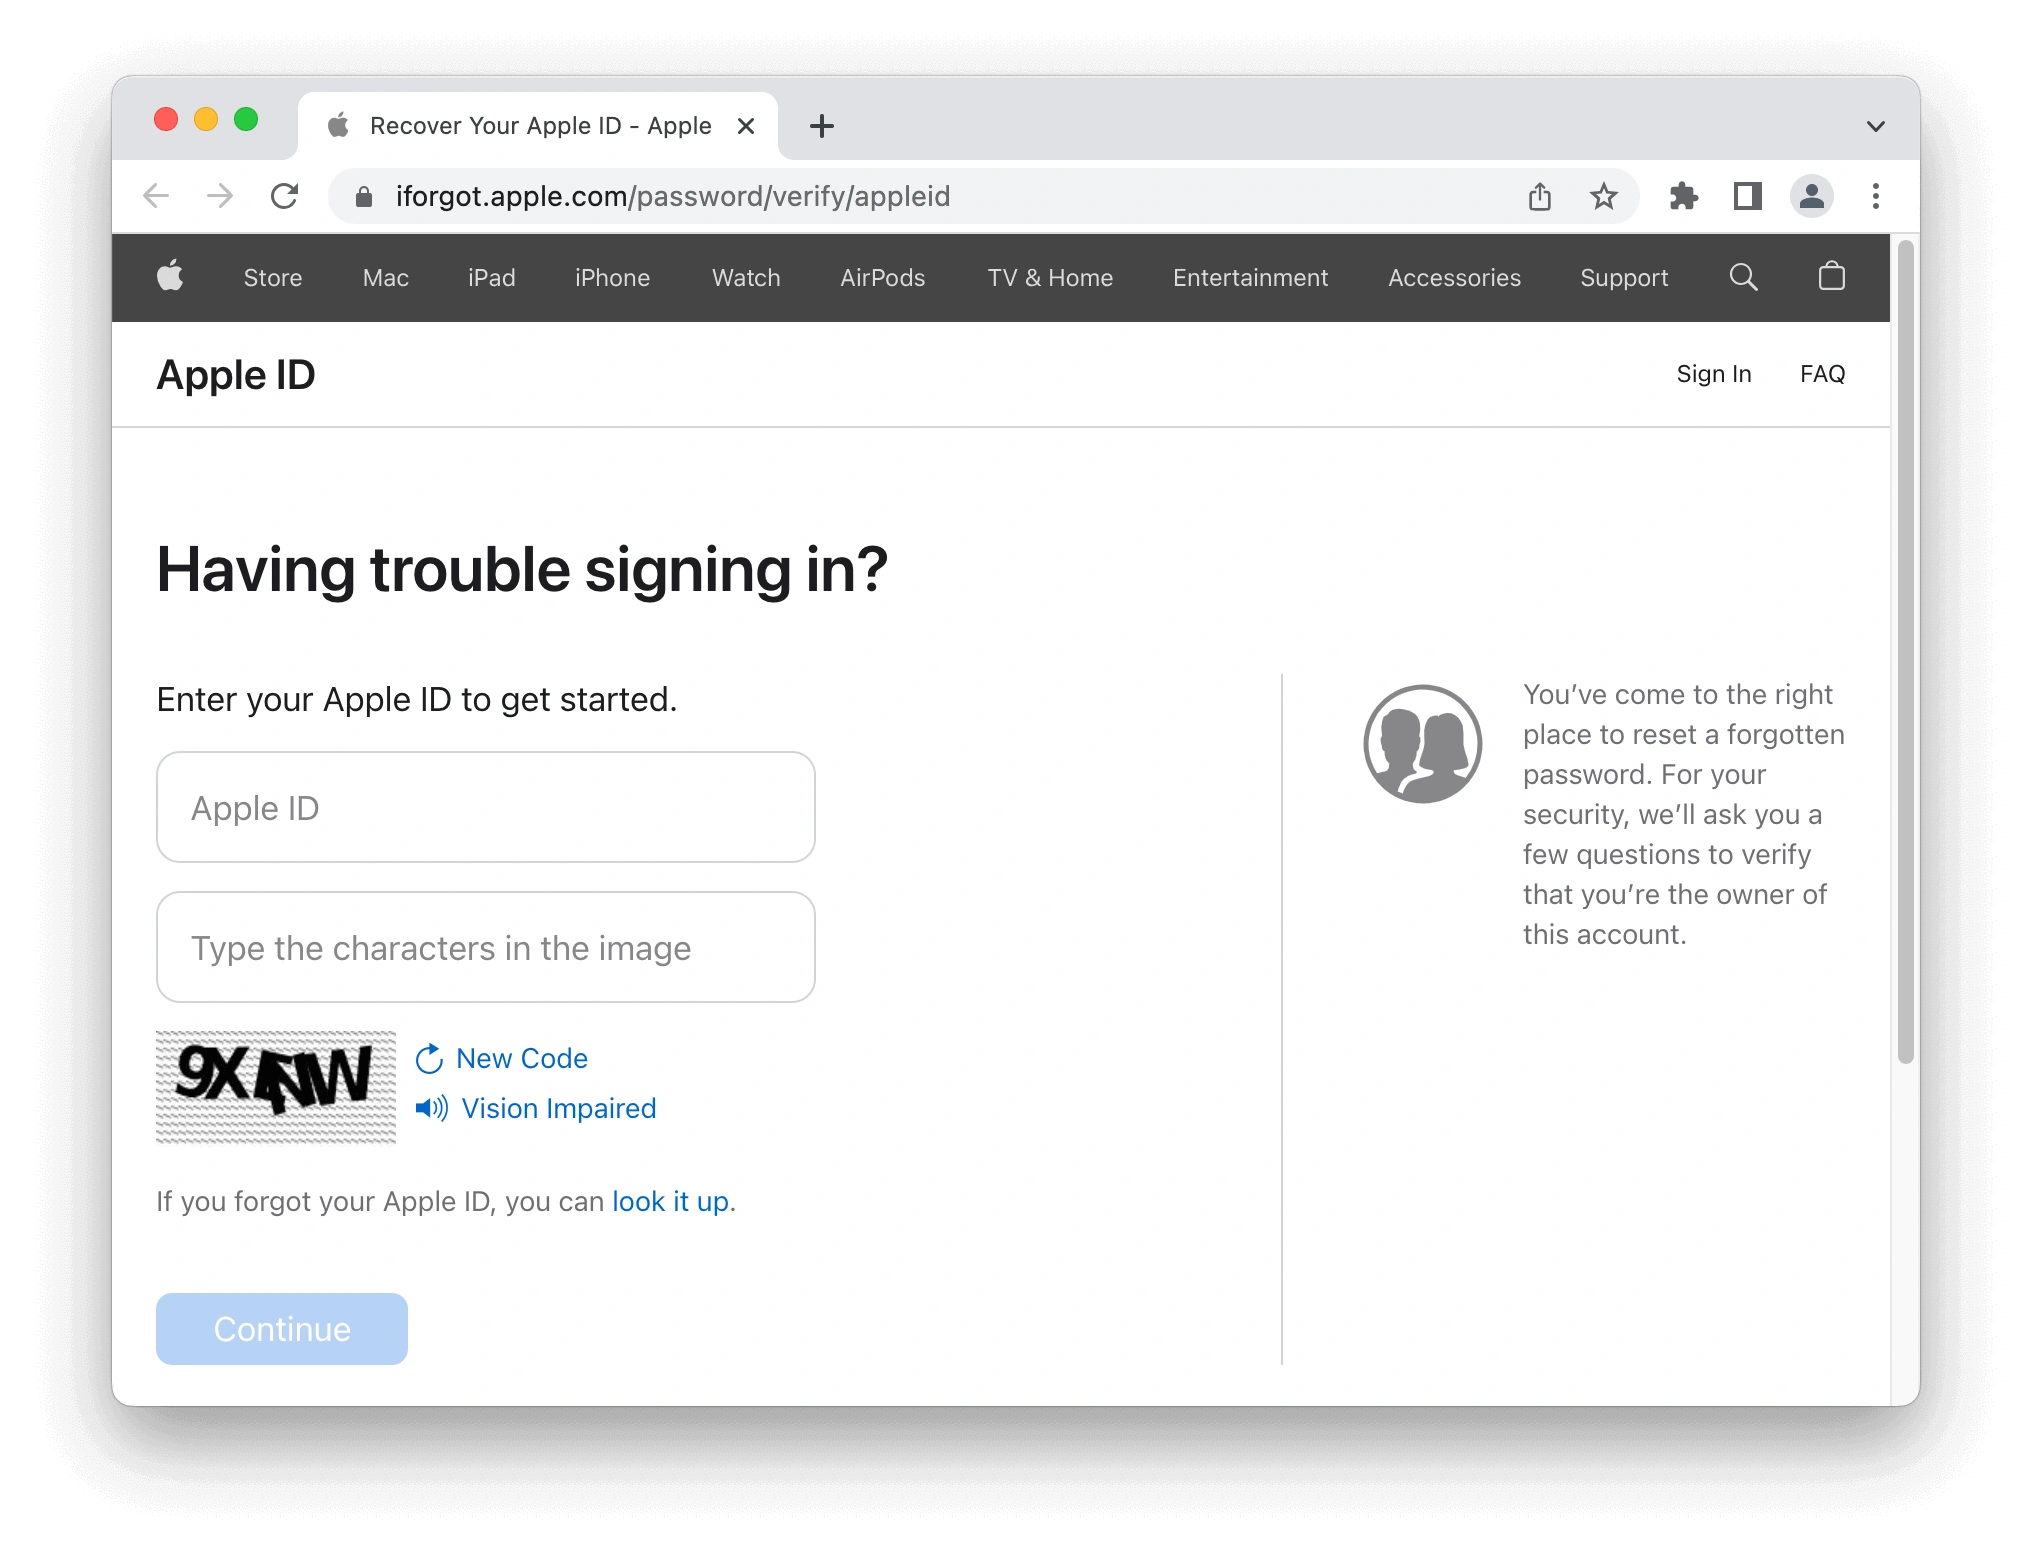Click the search icon in top navigation

point(1743,278)
